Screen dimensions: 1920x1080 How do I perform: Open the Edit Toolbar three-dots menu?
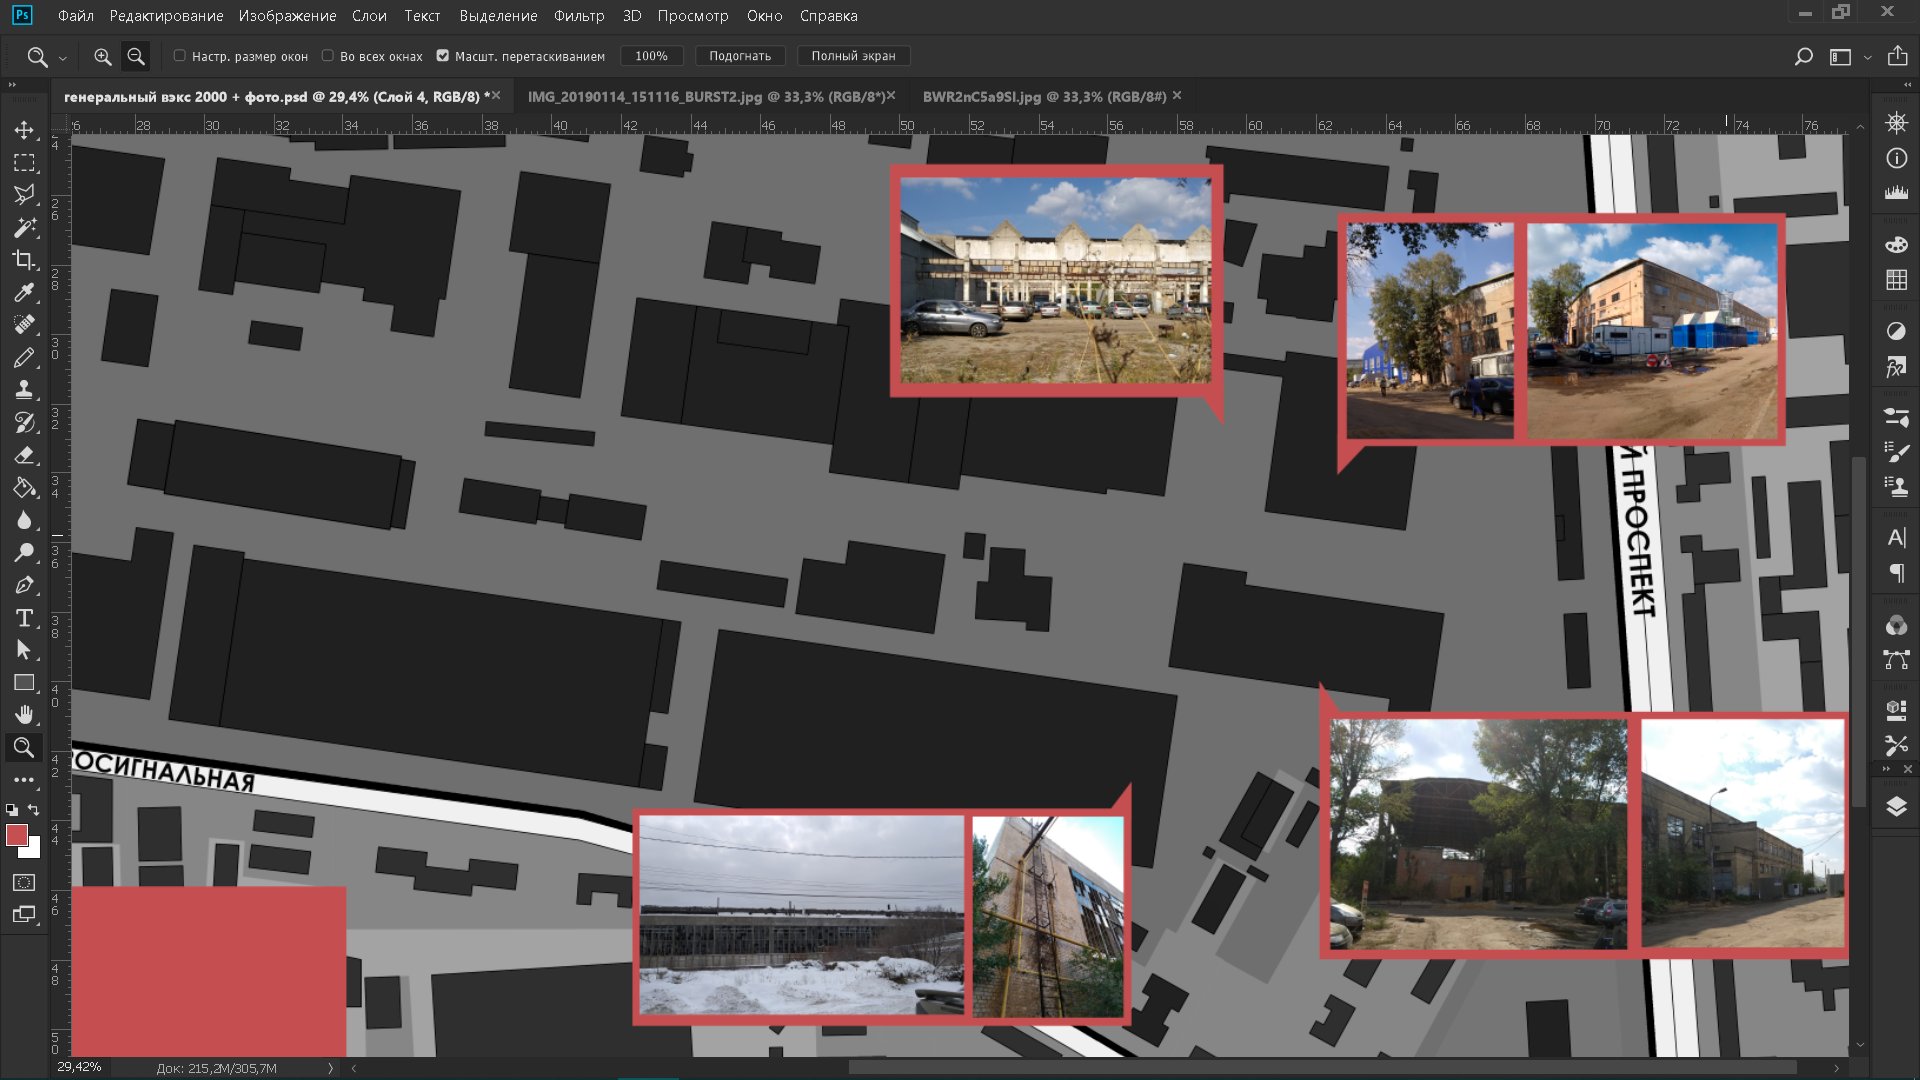(x=24, y=780)
